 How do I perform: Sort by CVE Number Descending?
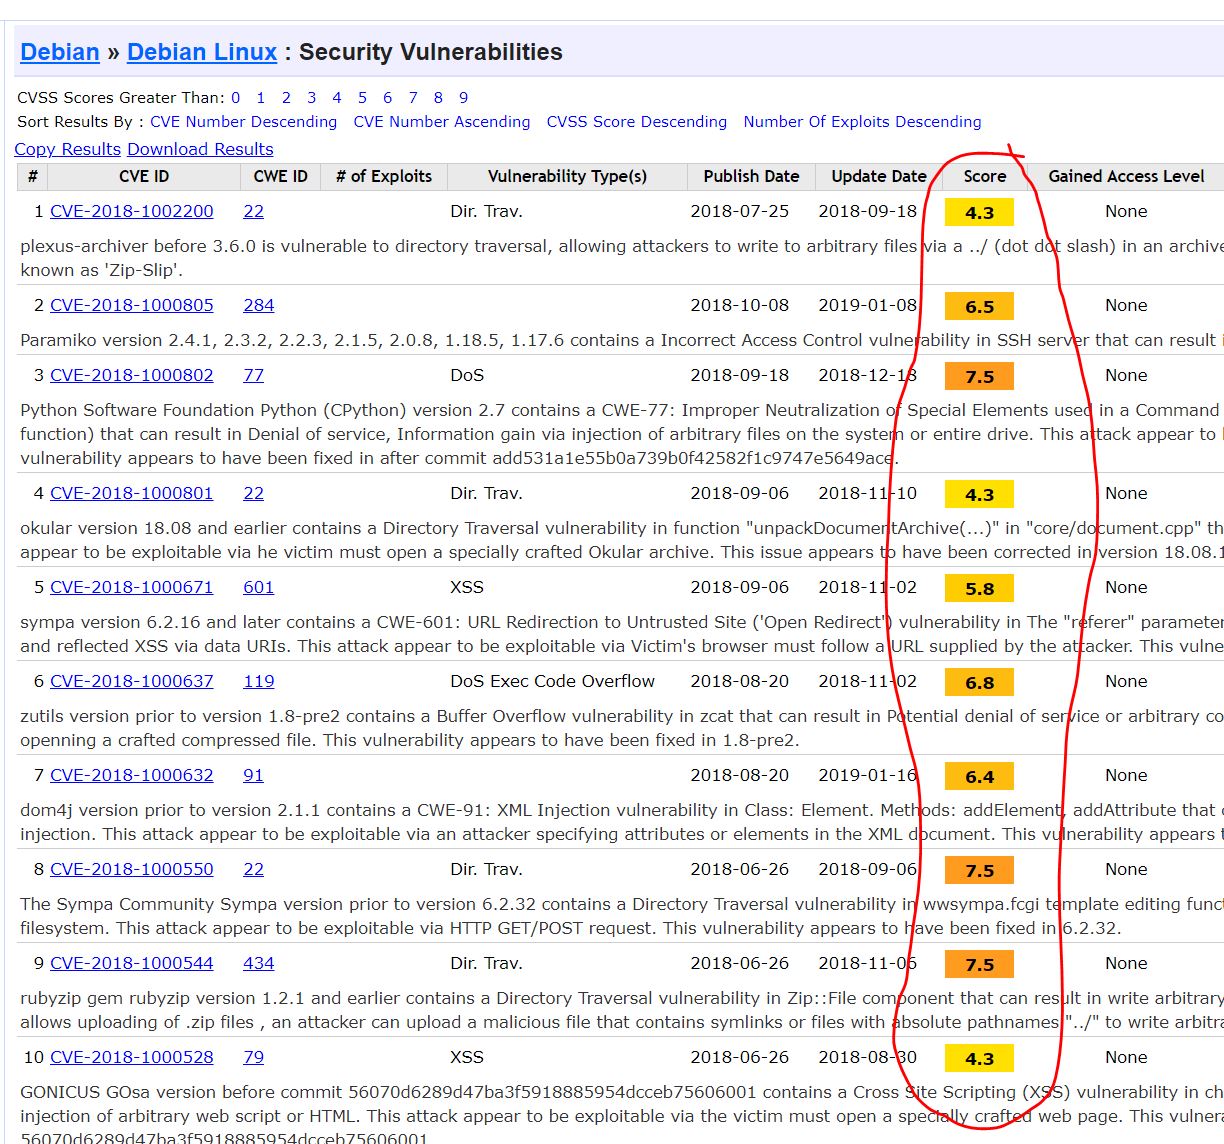click(243, 121)
